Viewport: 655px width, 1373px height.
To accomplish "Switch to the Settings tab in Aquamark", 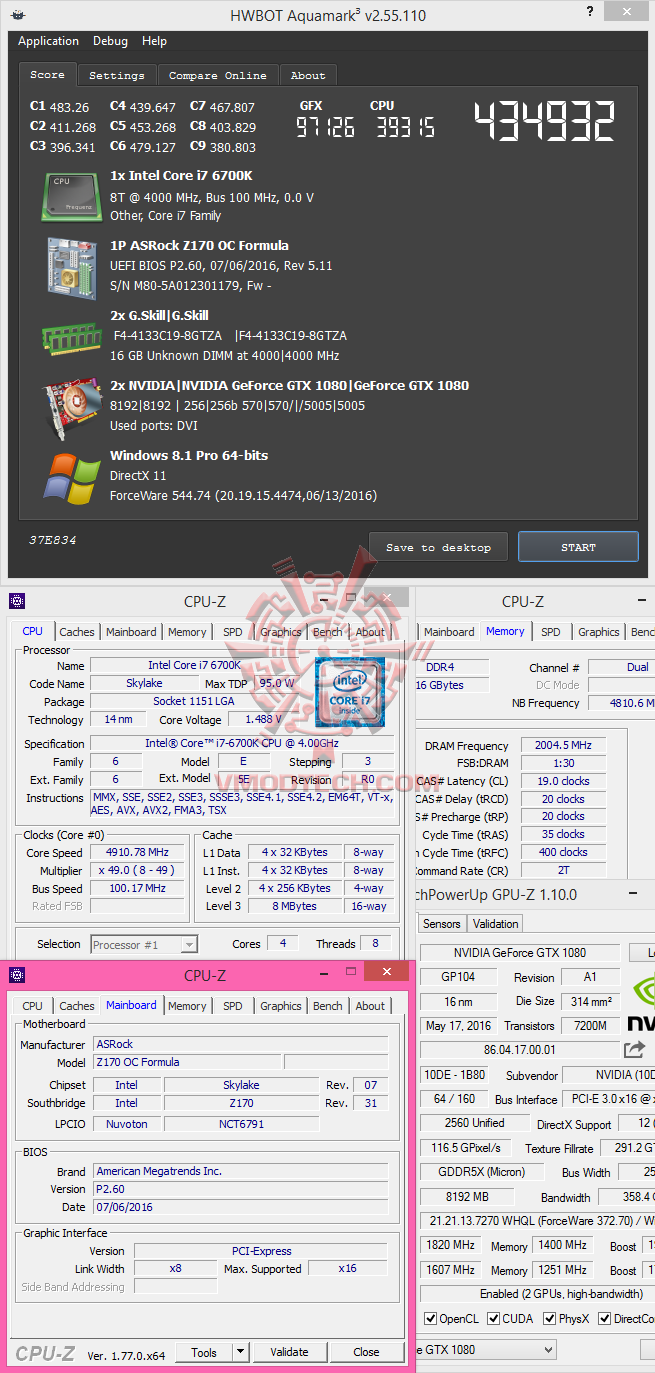I will (117, 76).
